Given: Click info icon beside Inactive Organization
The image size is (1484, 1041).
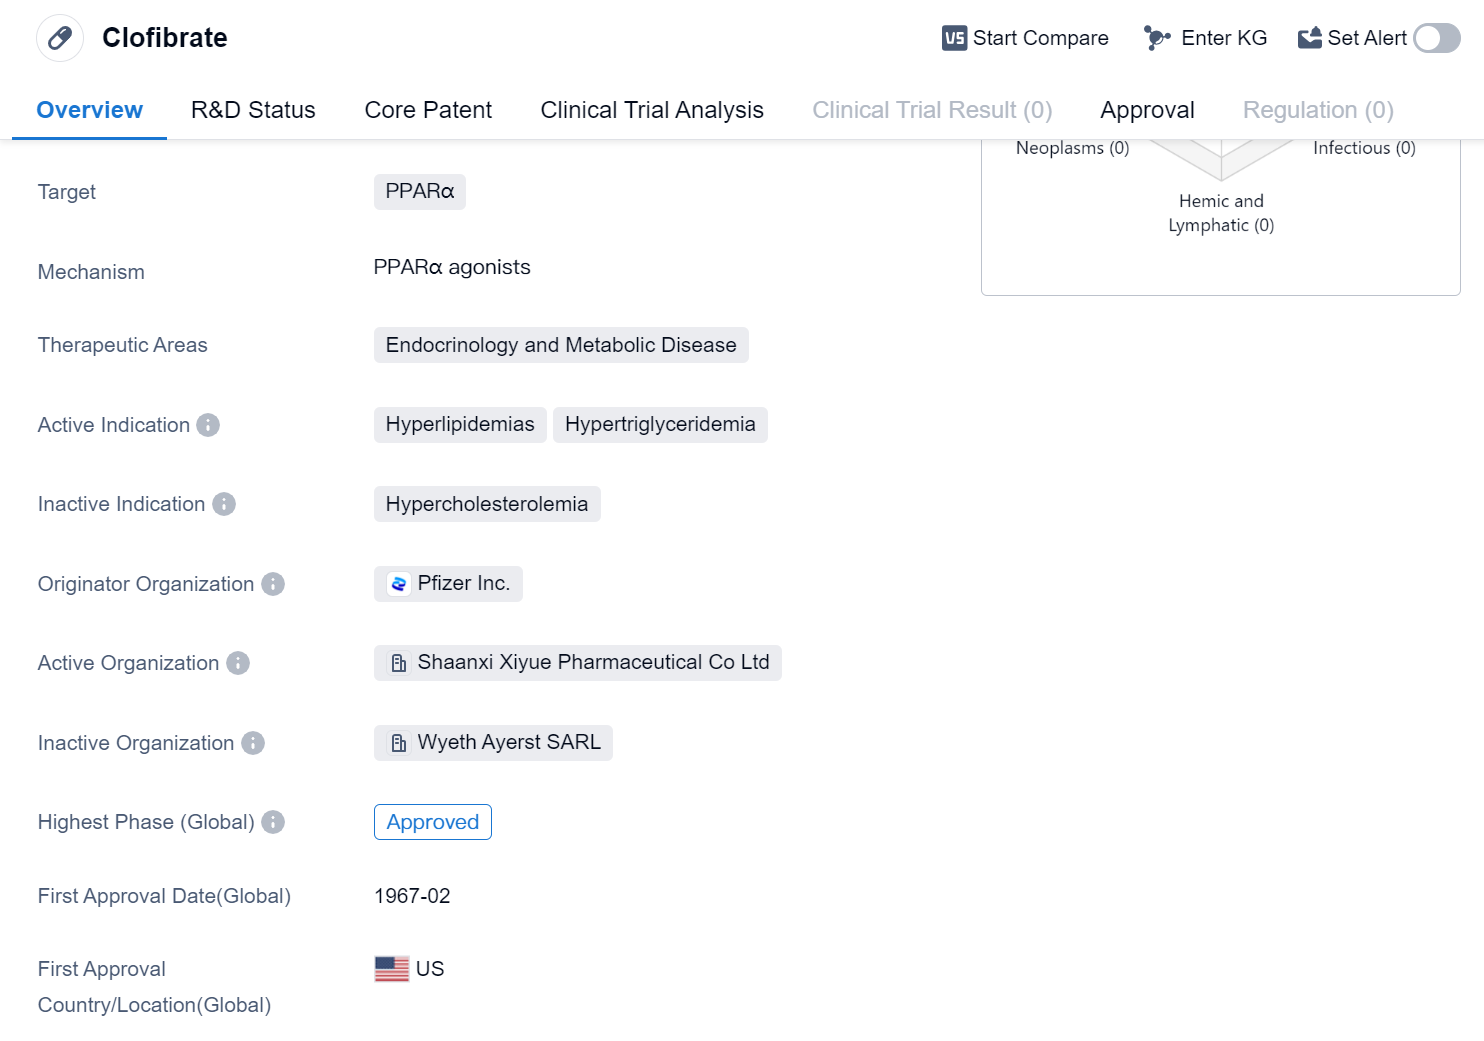Looking at the screenshot, I should point(253,743).
